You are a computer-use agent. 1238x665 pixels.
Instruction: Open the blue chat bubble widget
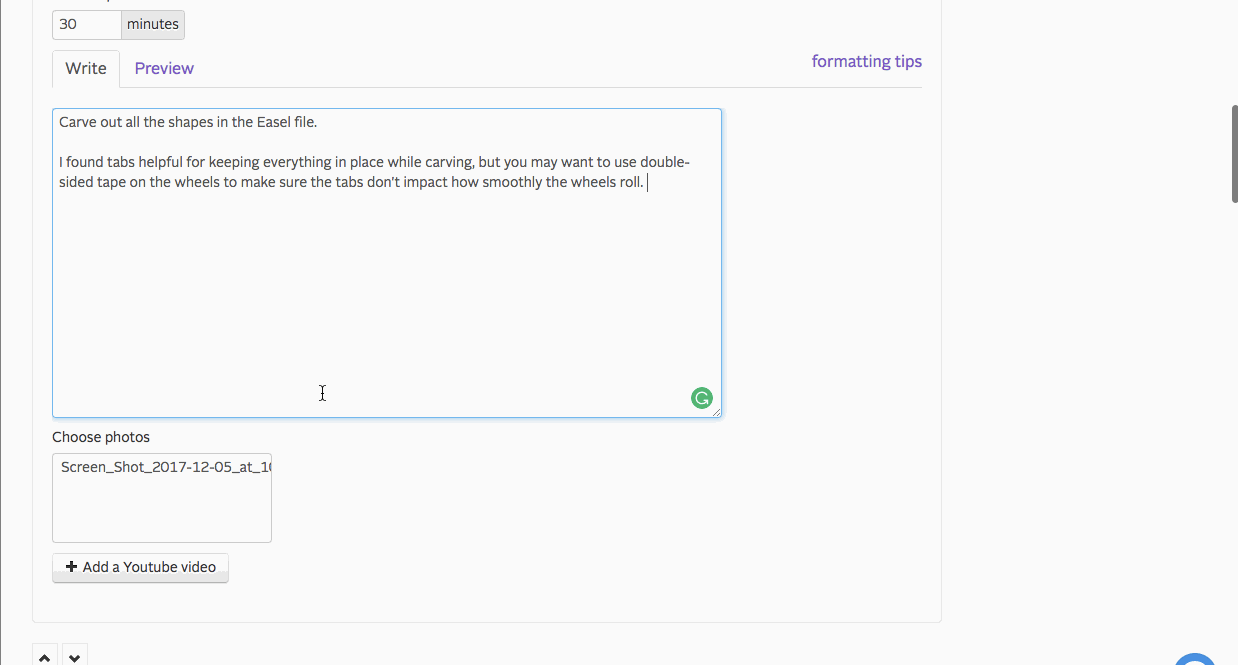tap(1194, 659)
